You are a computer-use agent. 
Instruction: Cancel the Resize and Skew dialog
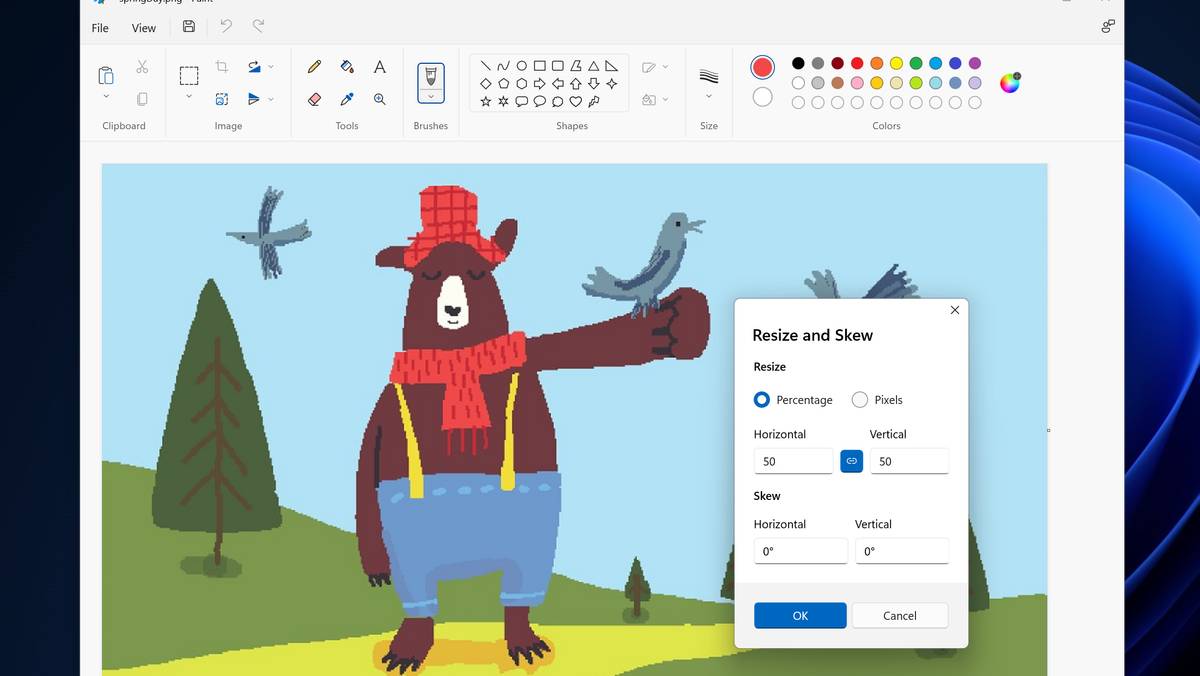[x=899, y=615]
